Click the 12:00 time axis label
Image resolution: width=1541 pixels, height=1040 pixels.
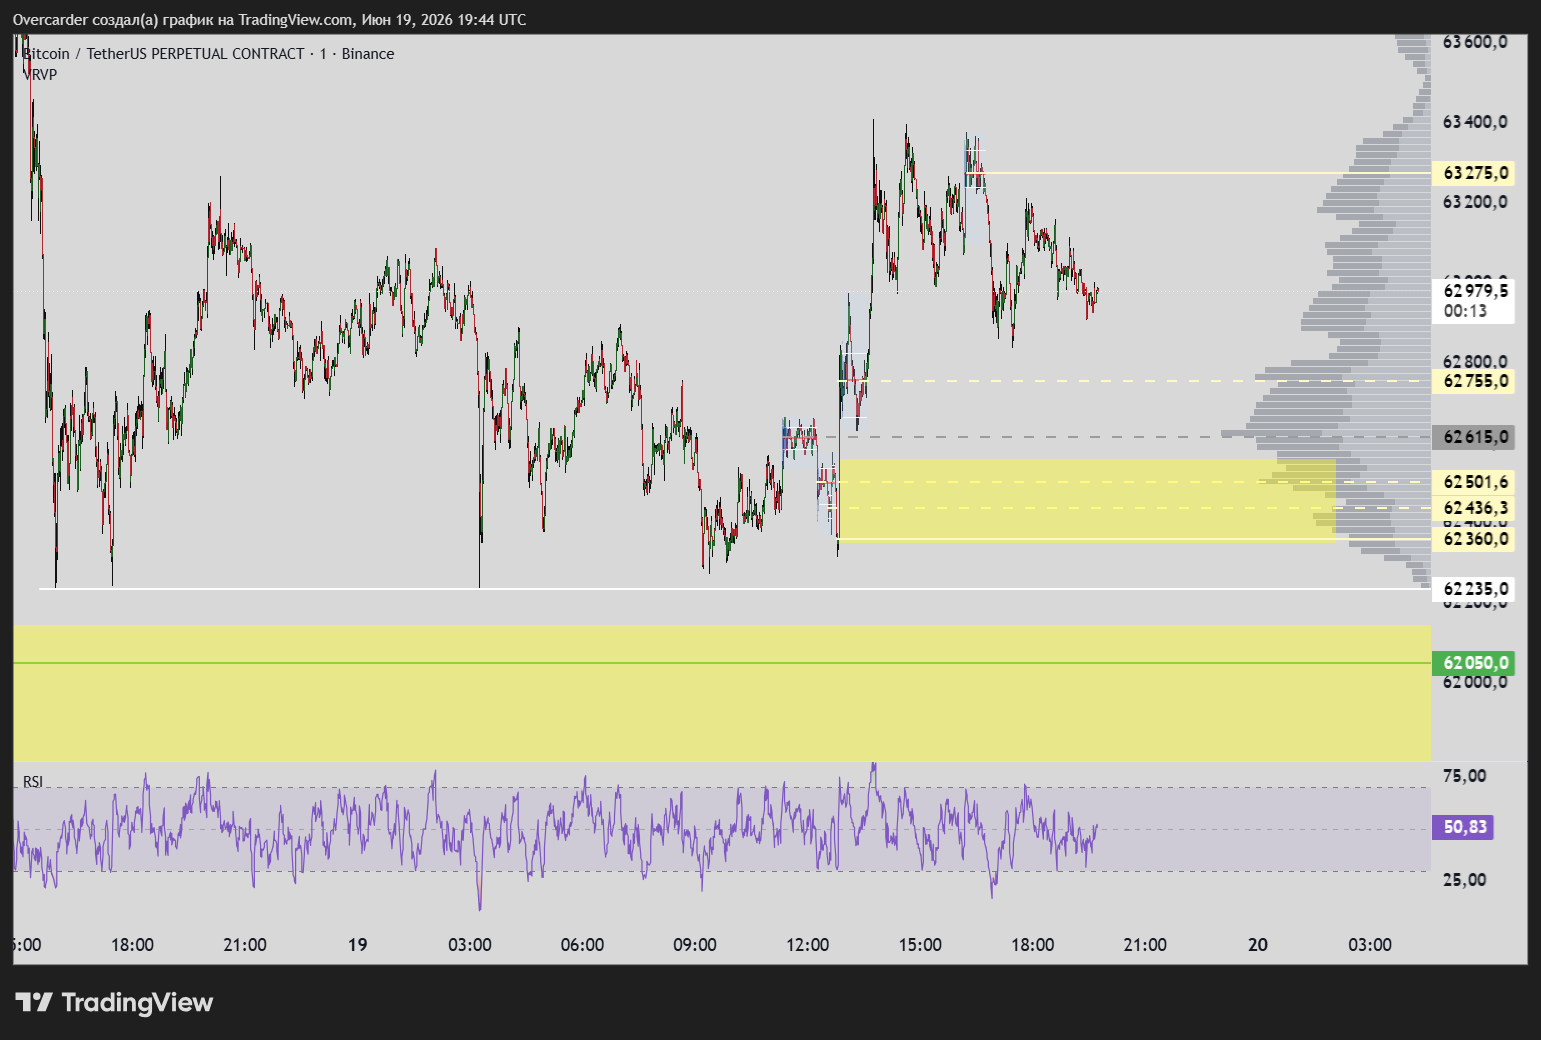[807, 945]
